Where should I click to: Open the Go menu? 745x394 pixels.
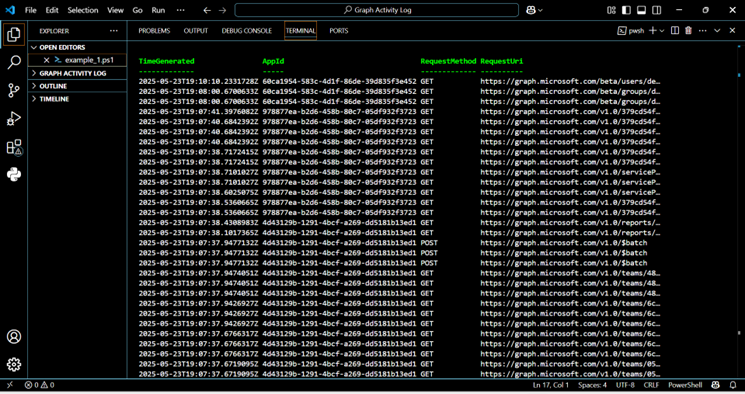(137, 10)
